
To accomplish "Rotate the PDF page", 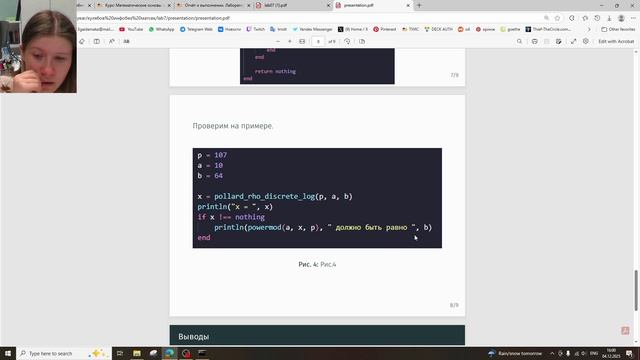I will click(347, 41).
